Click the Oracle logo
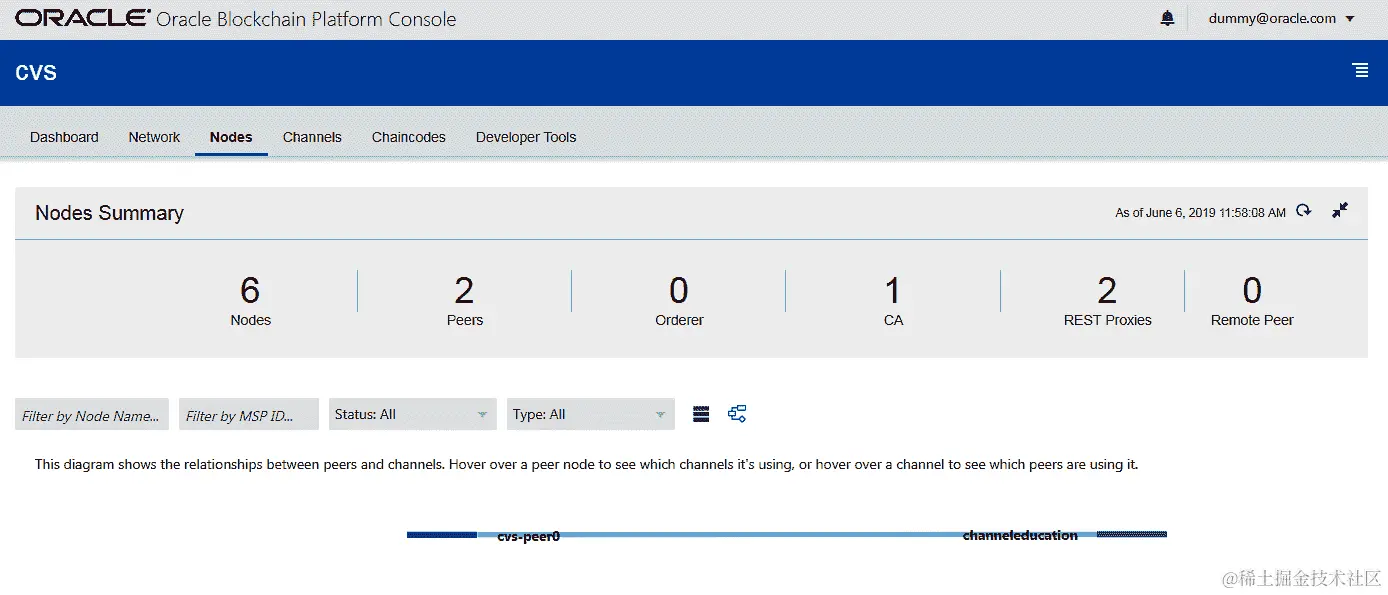This screenshot has height=595, width=1388. (x=83, y=18)
